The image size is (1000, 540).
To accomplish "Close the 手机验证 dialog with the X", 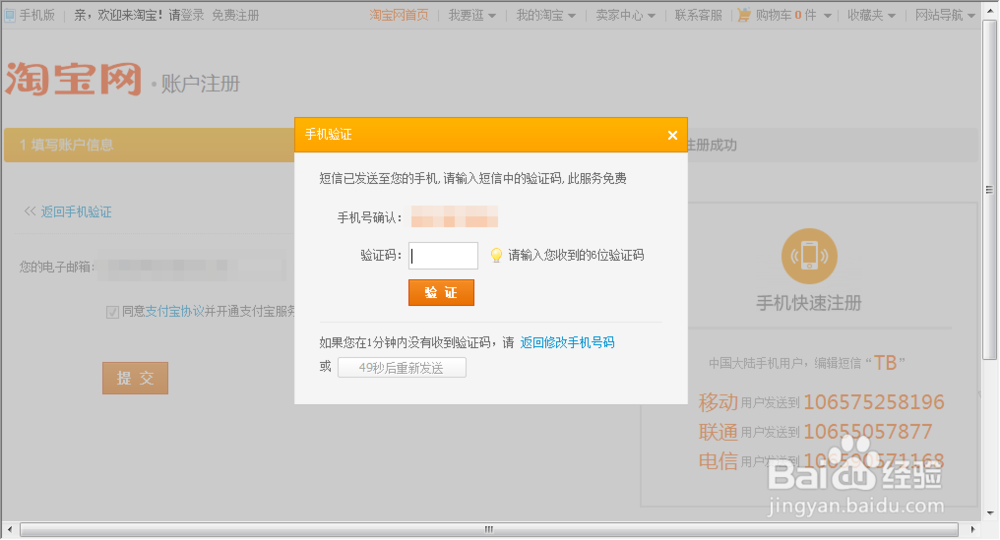I will pos(672,135).
